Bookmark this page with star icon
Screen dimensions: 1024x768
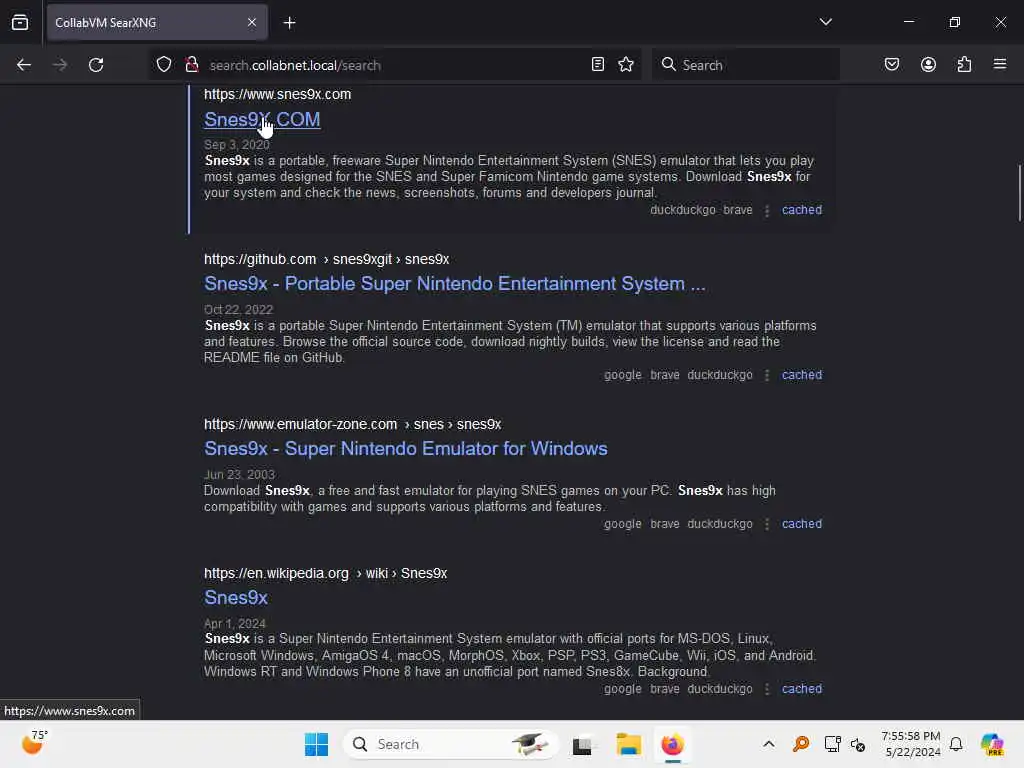coord(626,64)
